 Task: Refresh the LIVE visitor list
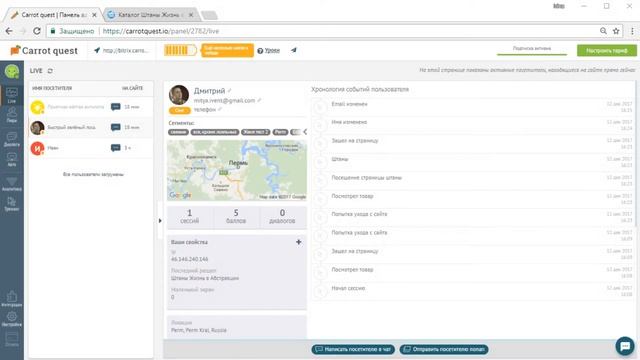(x=50, y=71)
